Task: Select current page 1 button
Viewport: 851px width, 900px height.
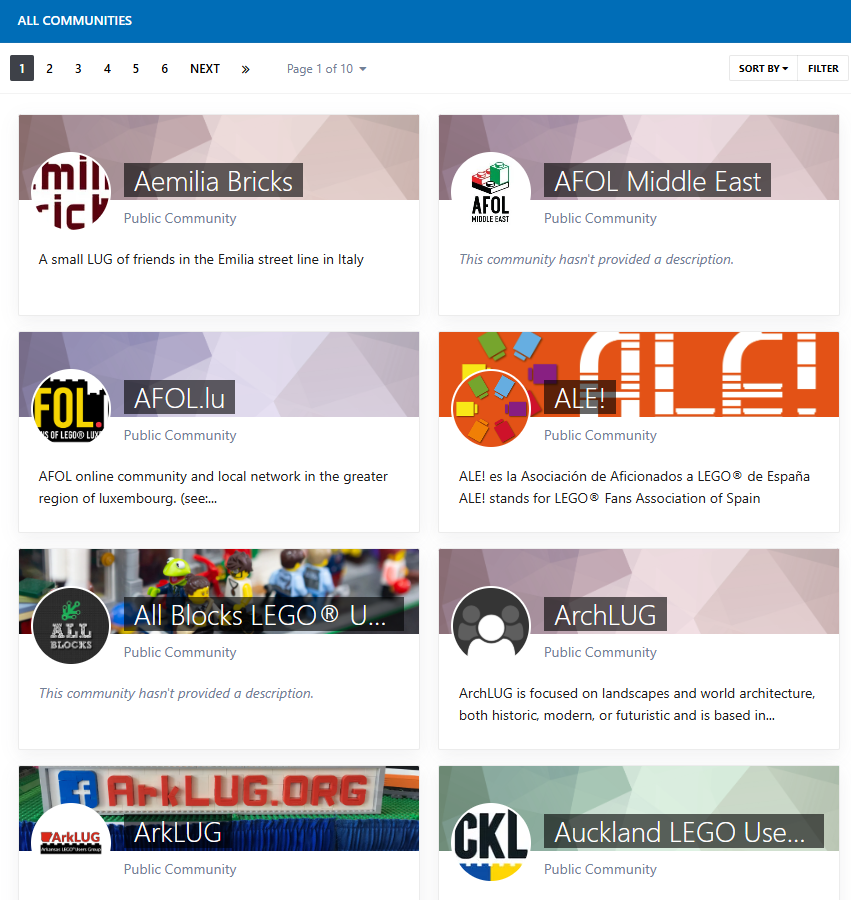Action: click(22, 69)
